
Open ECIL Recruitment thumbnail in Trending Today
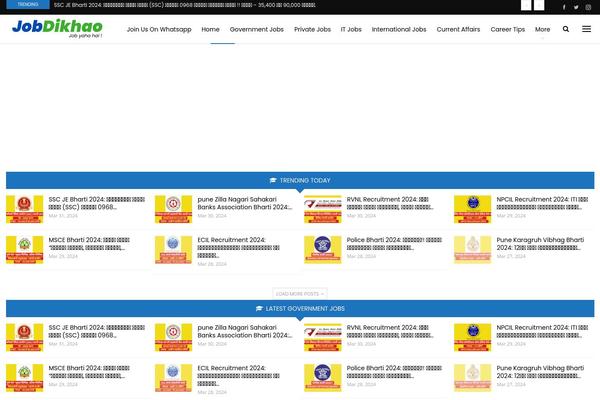173,250
